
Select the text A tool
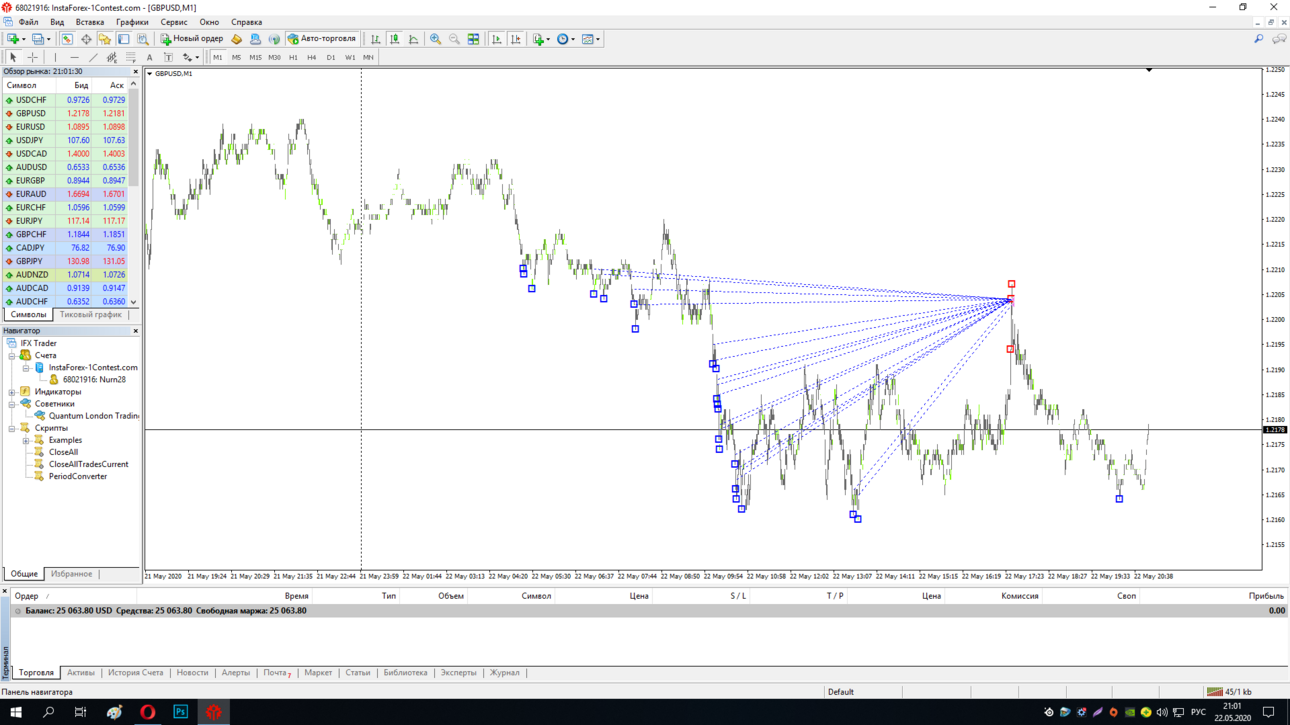click(x=149, y=57)
